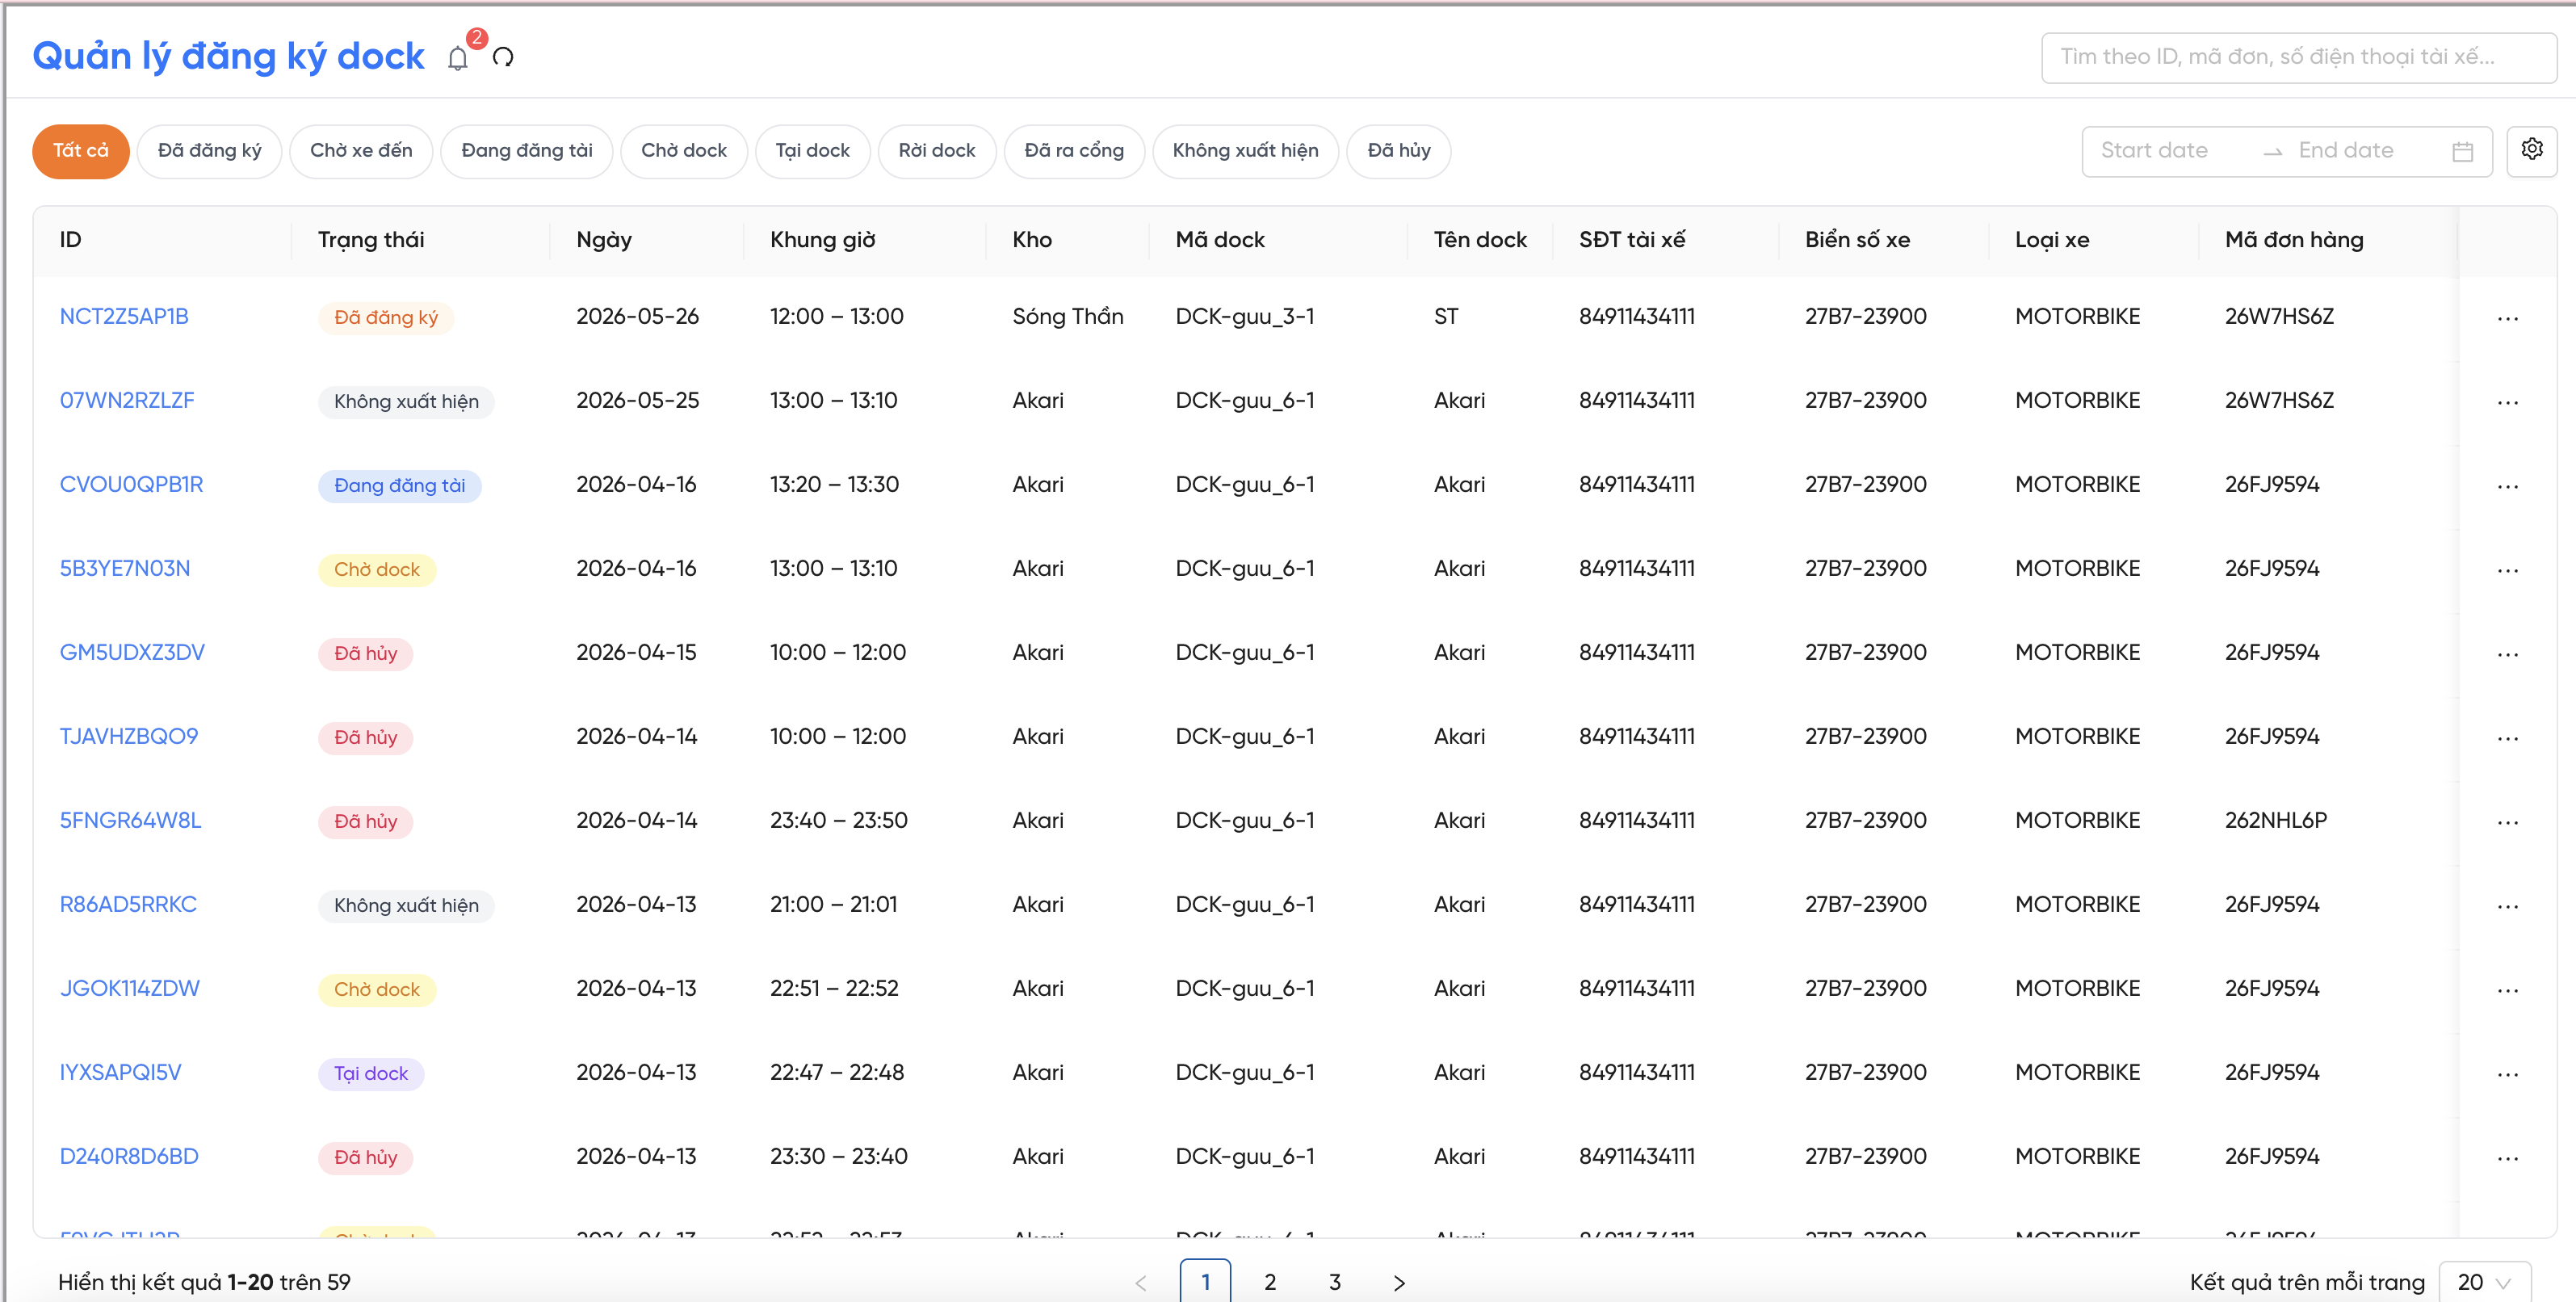Screen dimensions: 2576x1302
Task: Click the Quản lý đăng ký dock title
Action: click(228, 57)
